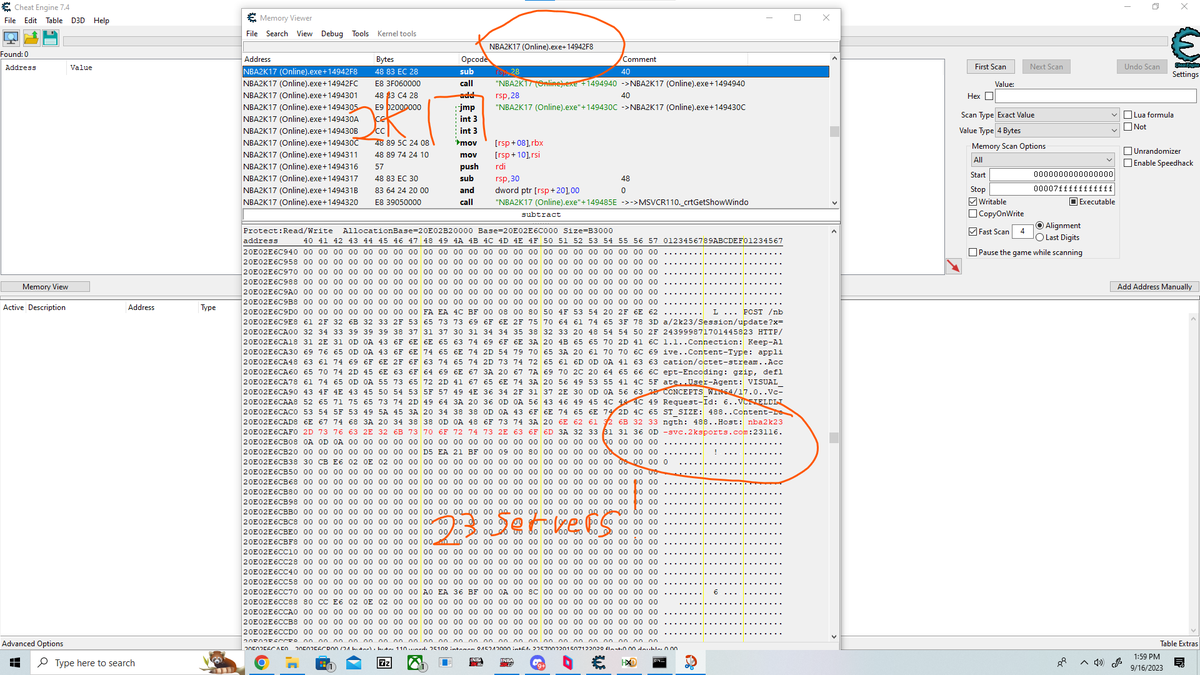Click the Next Scan button

(x=1046, y=67)
